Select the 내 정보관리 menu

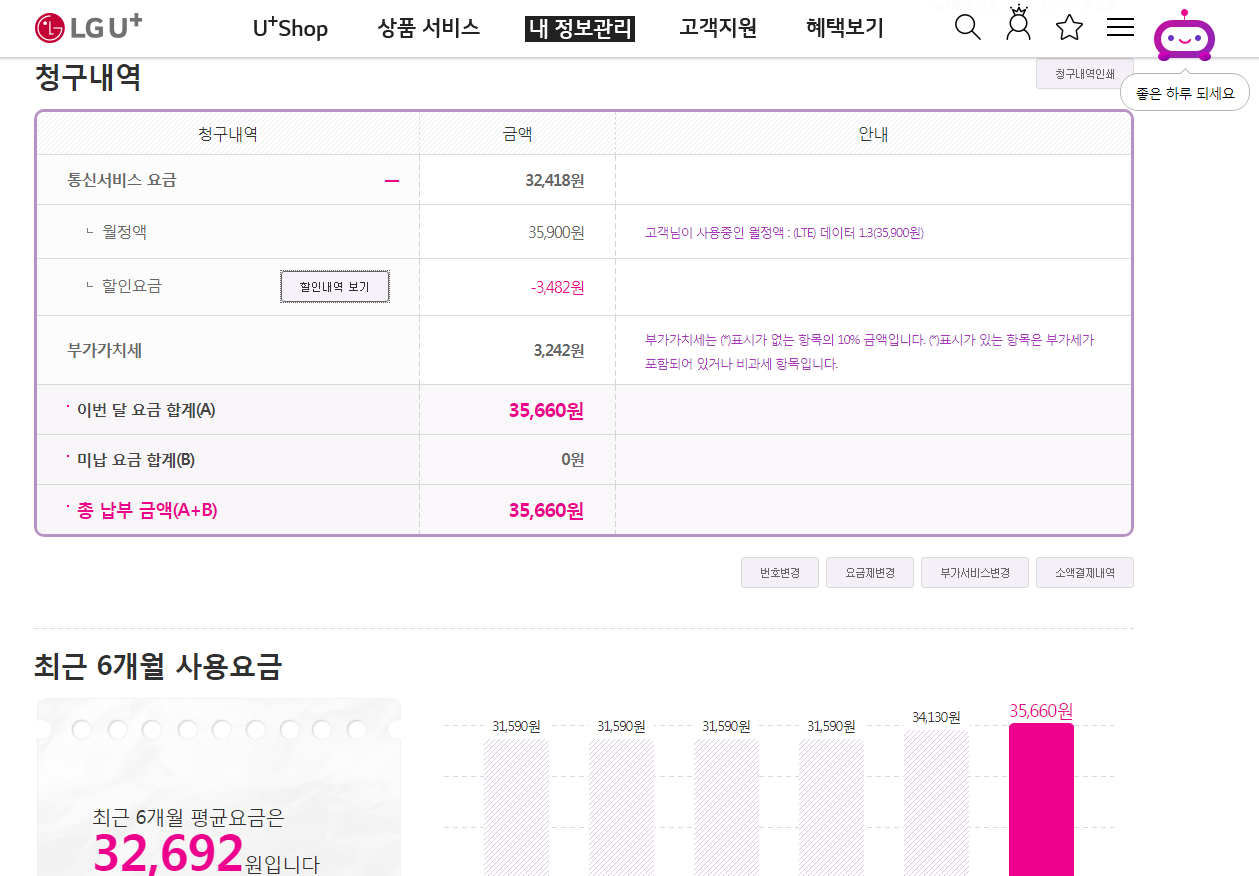pos(580,28)
